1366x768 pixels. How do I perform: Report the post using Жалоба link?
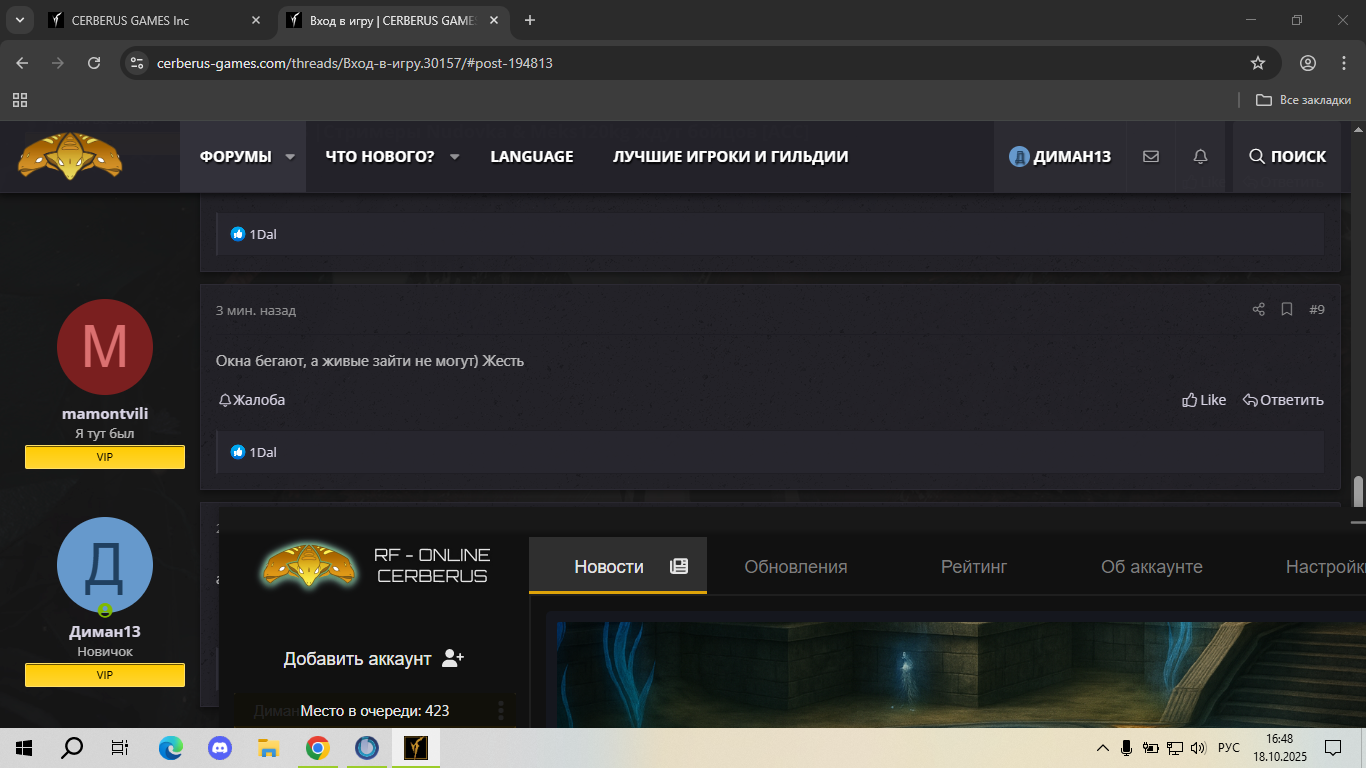pos(252,400)
